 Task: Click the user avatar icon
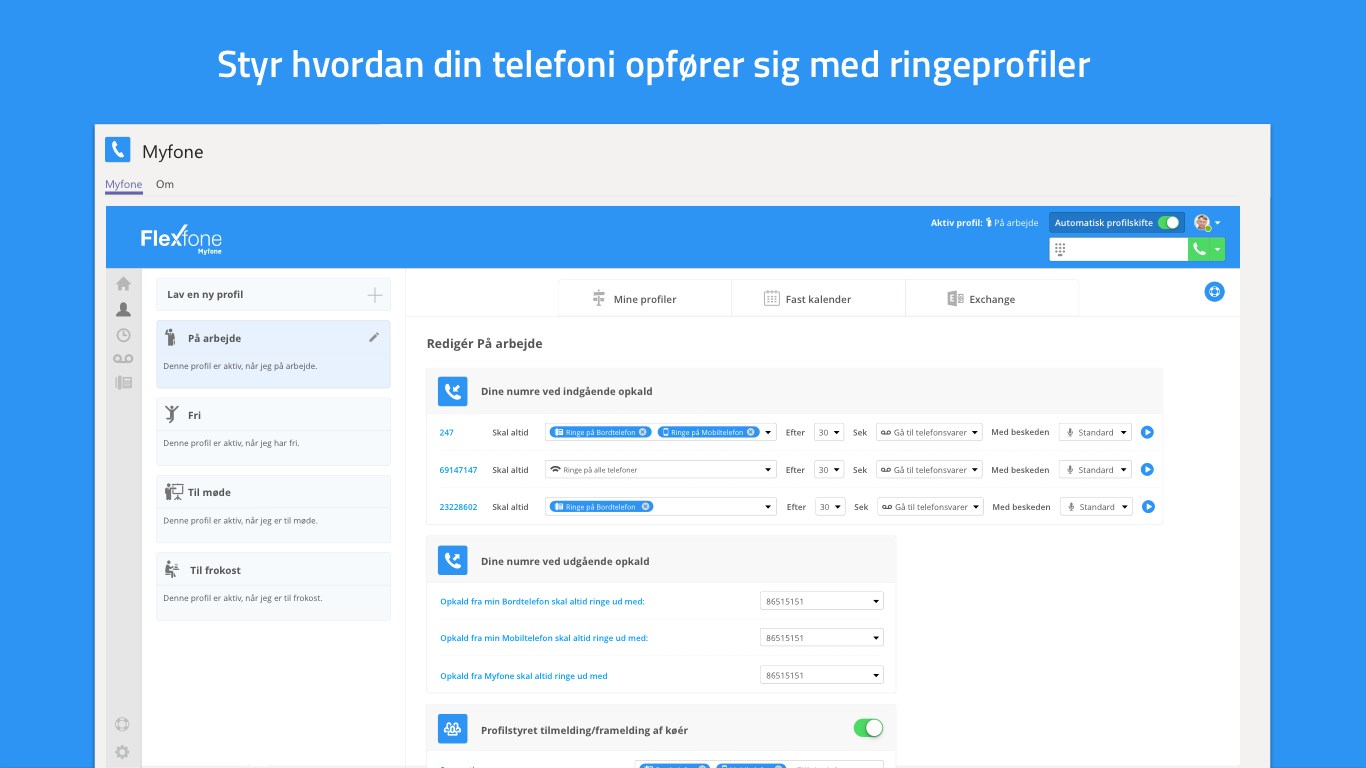(x=1202, y=223)
